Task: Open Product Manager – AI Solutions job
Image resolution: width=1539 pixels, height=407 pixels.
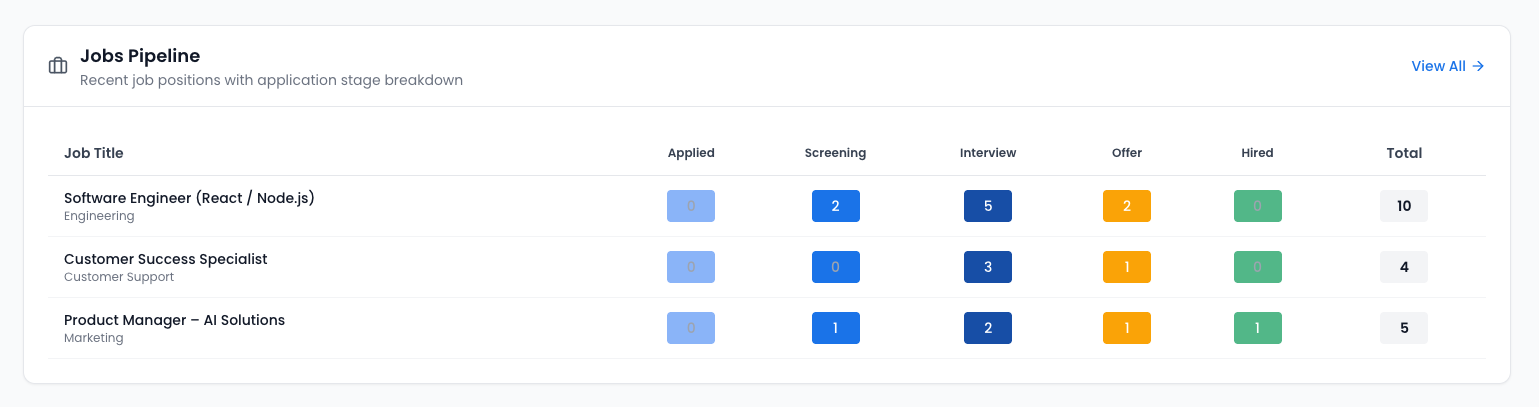Action: pos(174,320)
